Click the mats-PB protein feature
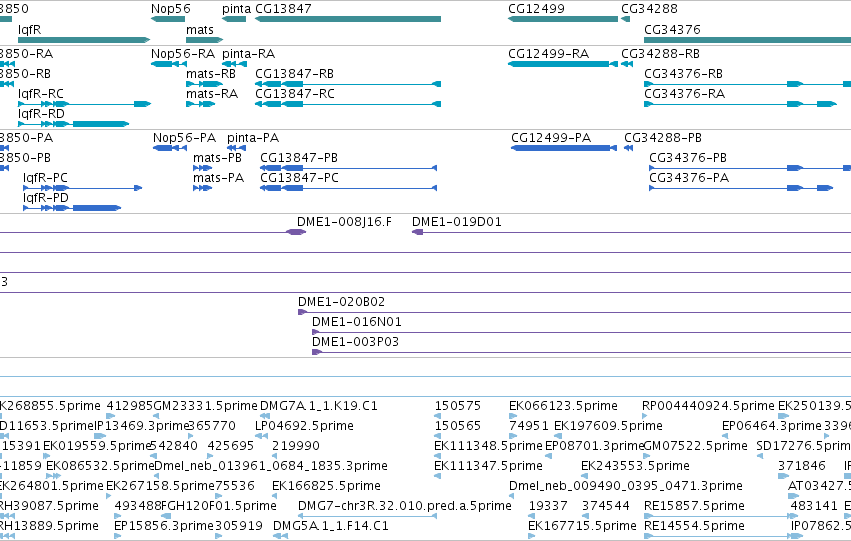 (202, 168)
